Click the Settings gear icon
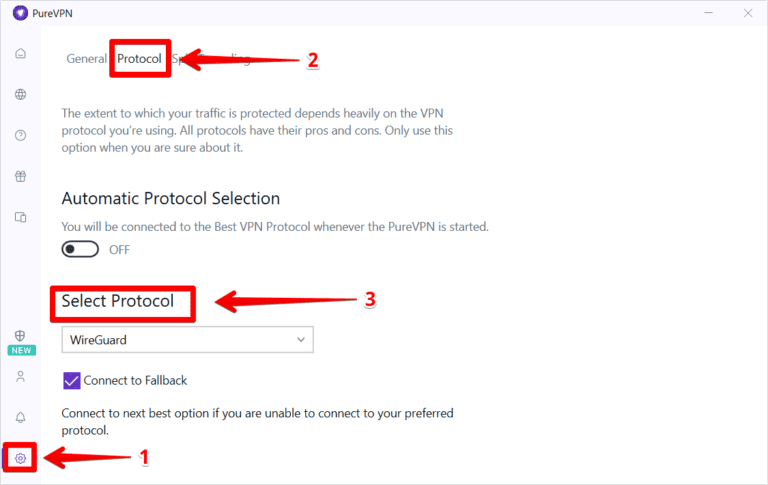This screenshot has width=768, height=485. (x=20, y=458)
